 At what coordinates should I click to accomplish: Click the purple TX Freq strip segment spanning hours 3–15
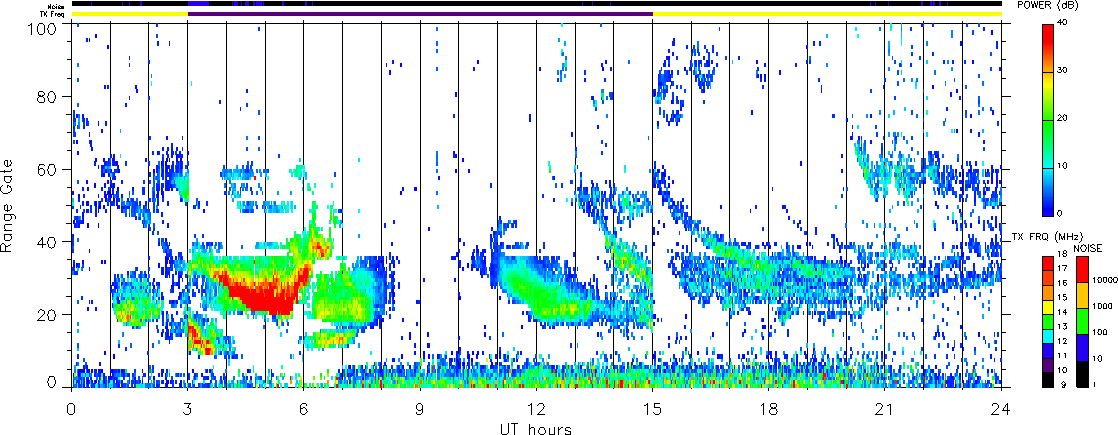(420, 14)
